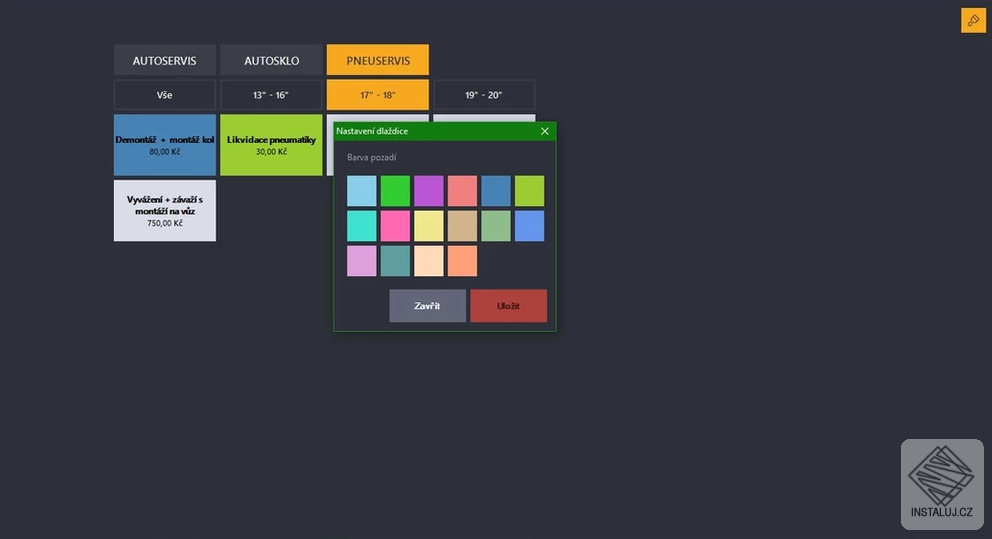The width and height of the screenshot is (992, 539).
Task: Pick the tan swatch
Action: pyautogui.click(x=462, y=226)
